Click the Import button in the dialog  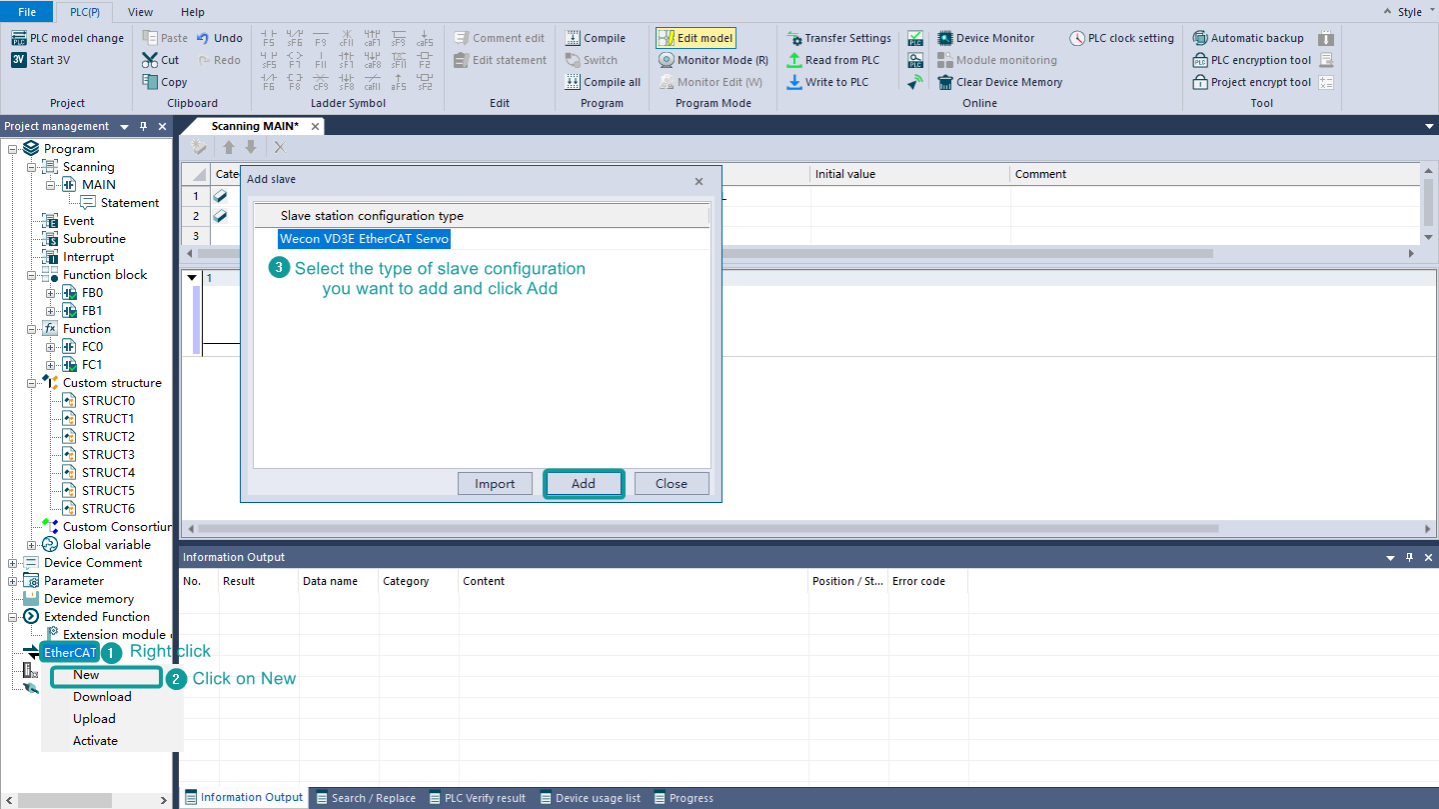click(x=495, y=484)
